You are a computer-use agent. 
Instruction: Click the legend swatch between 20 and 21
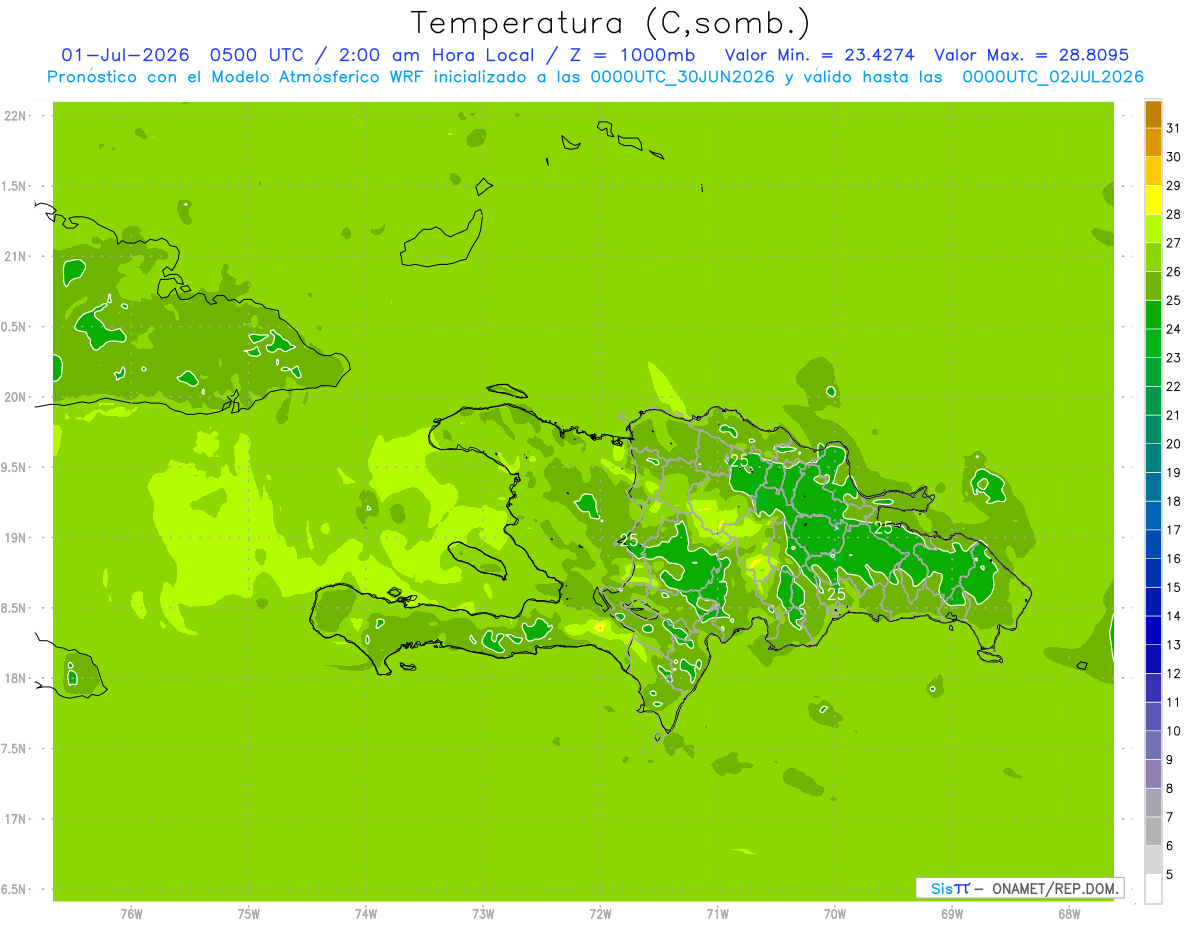[x=1153, y=430]
